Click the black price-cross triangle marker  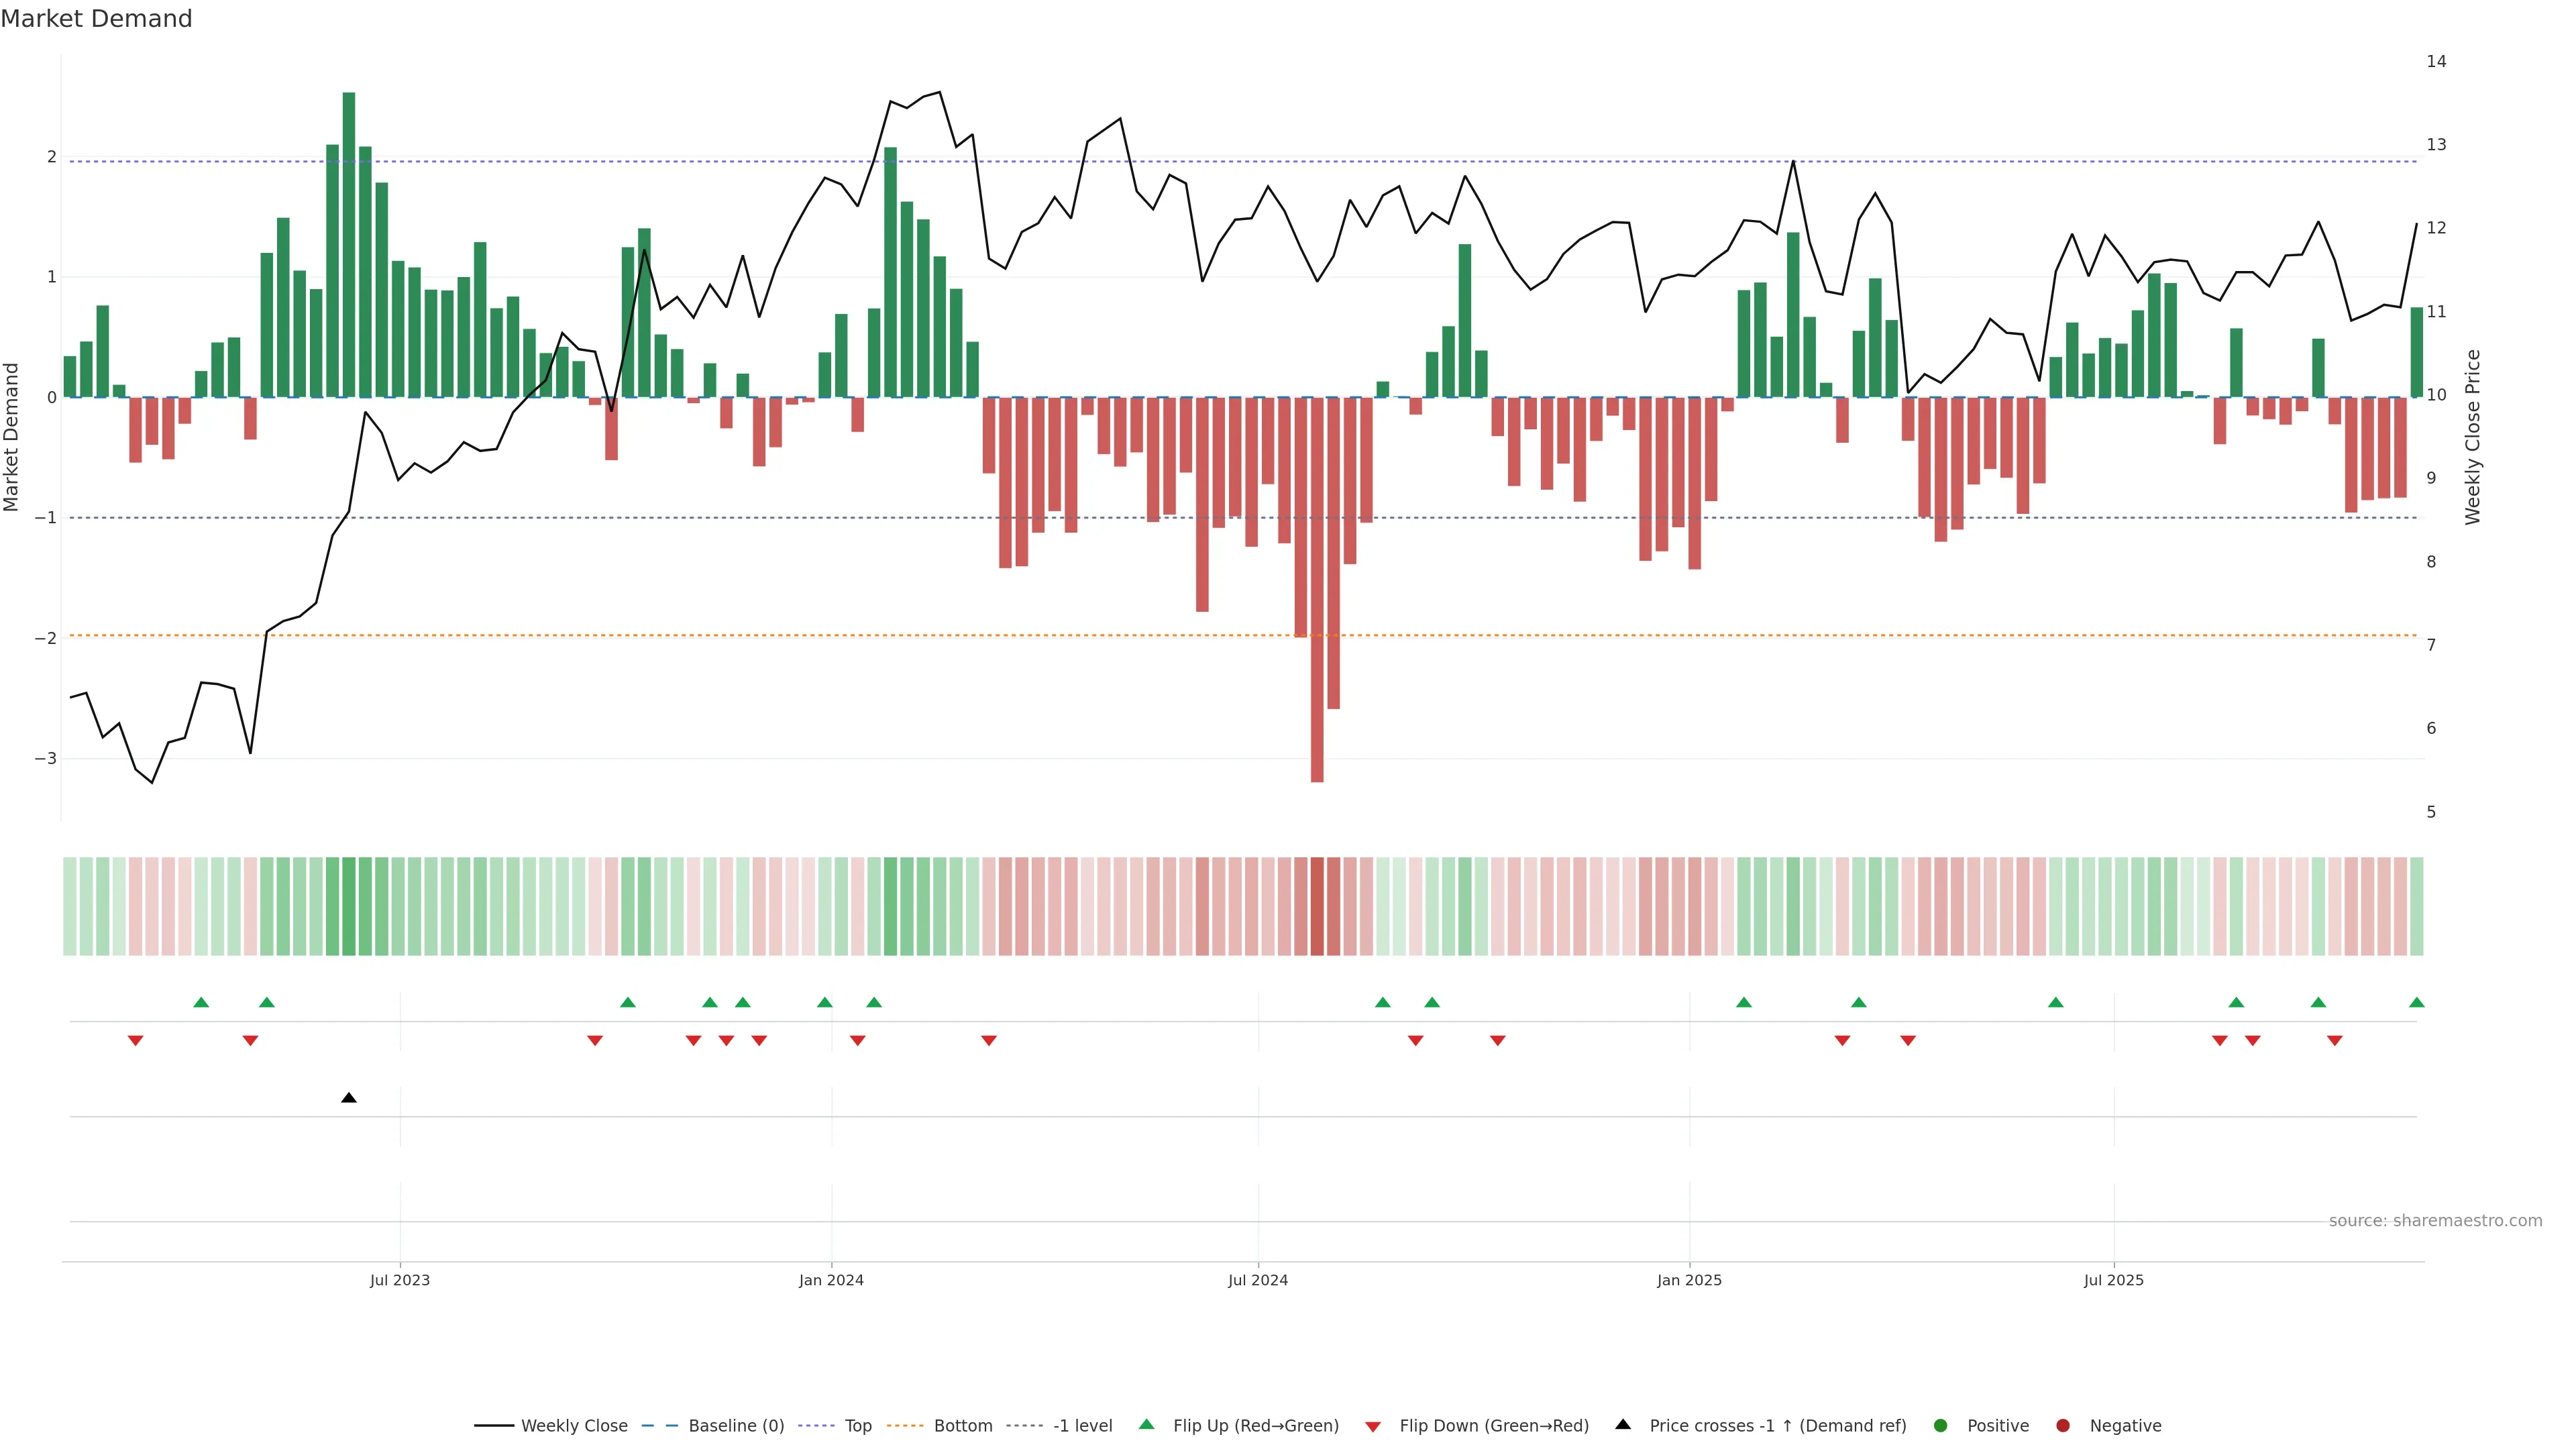(x=349, y=1098)
